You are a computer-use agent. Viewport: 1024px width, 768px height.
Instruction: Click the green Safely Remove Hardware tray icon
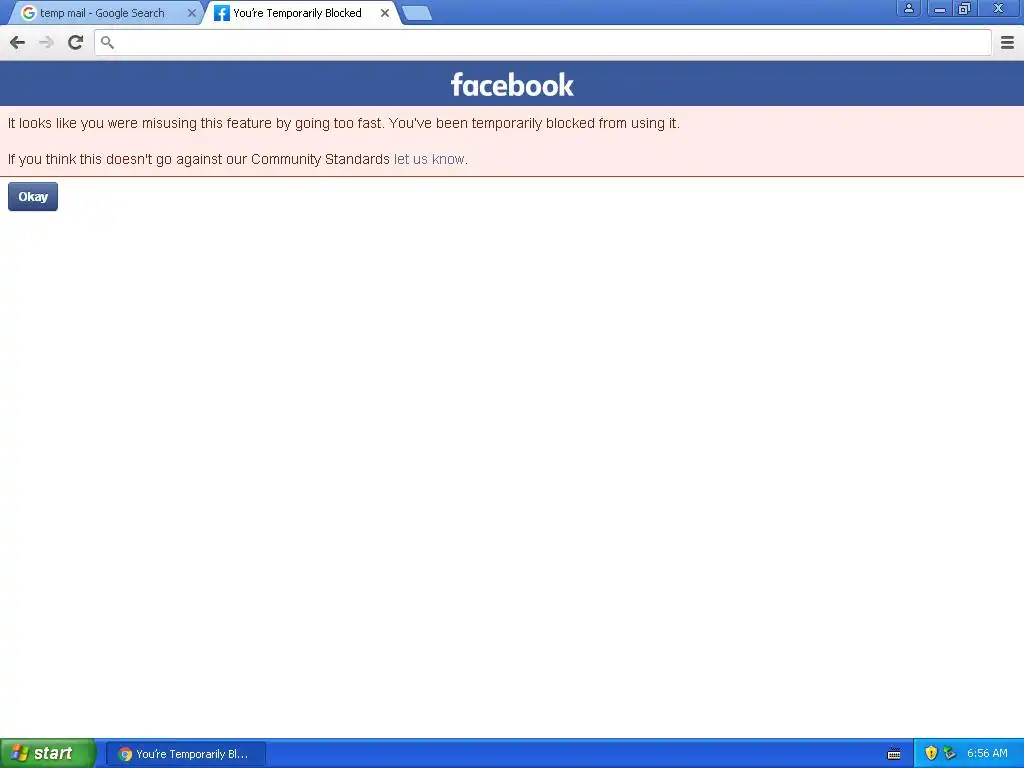click(x=950, y=753)
